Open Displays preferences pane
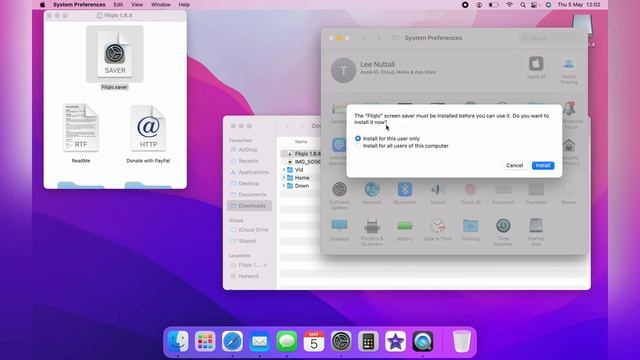This screenshot has width=640, height=360. click(339, 229)
